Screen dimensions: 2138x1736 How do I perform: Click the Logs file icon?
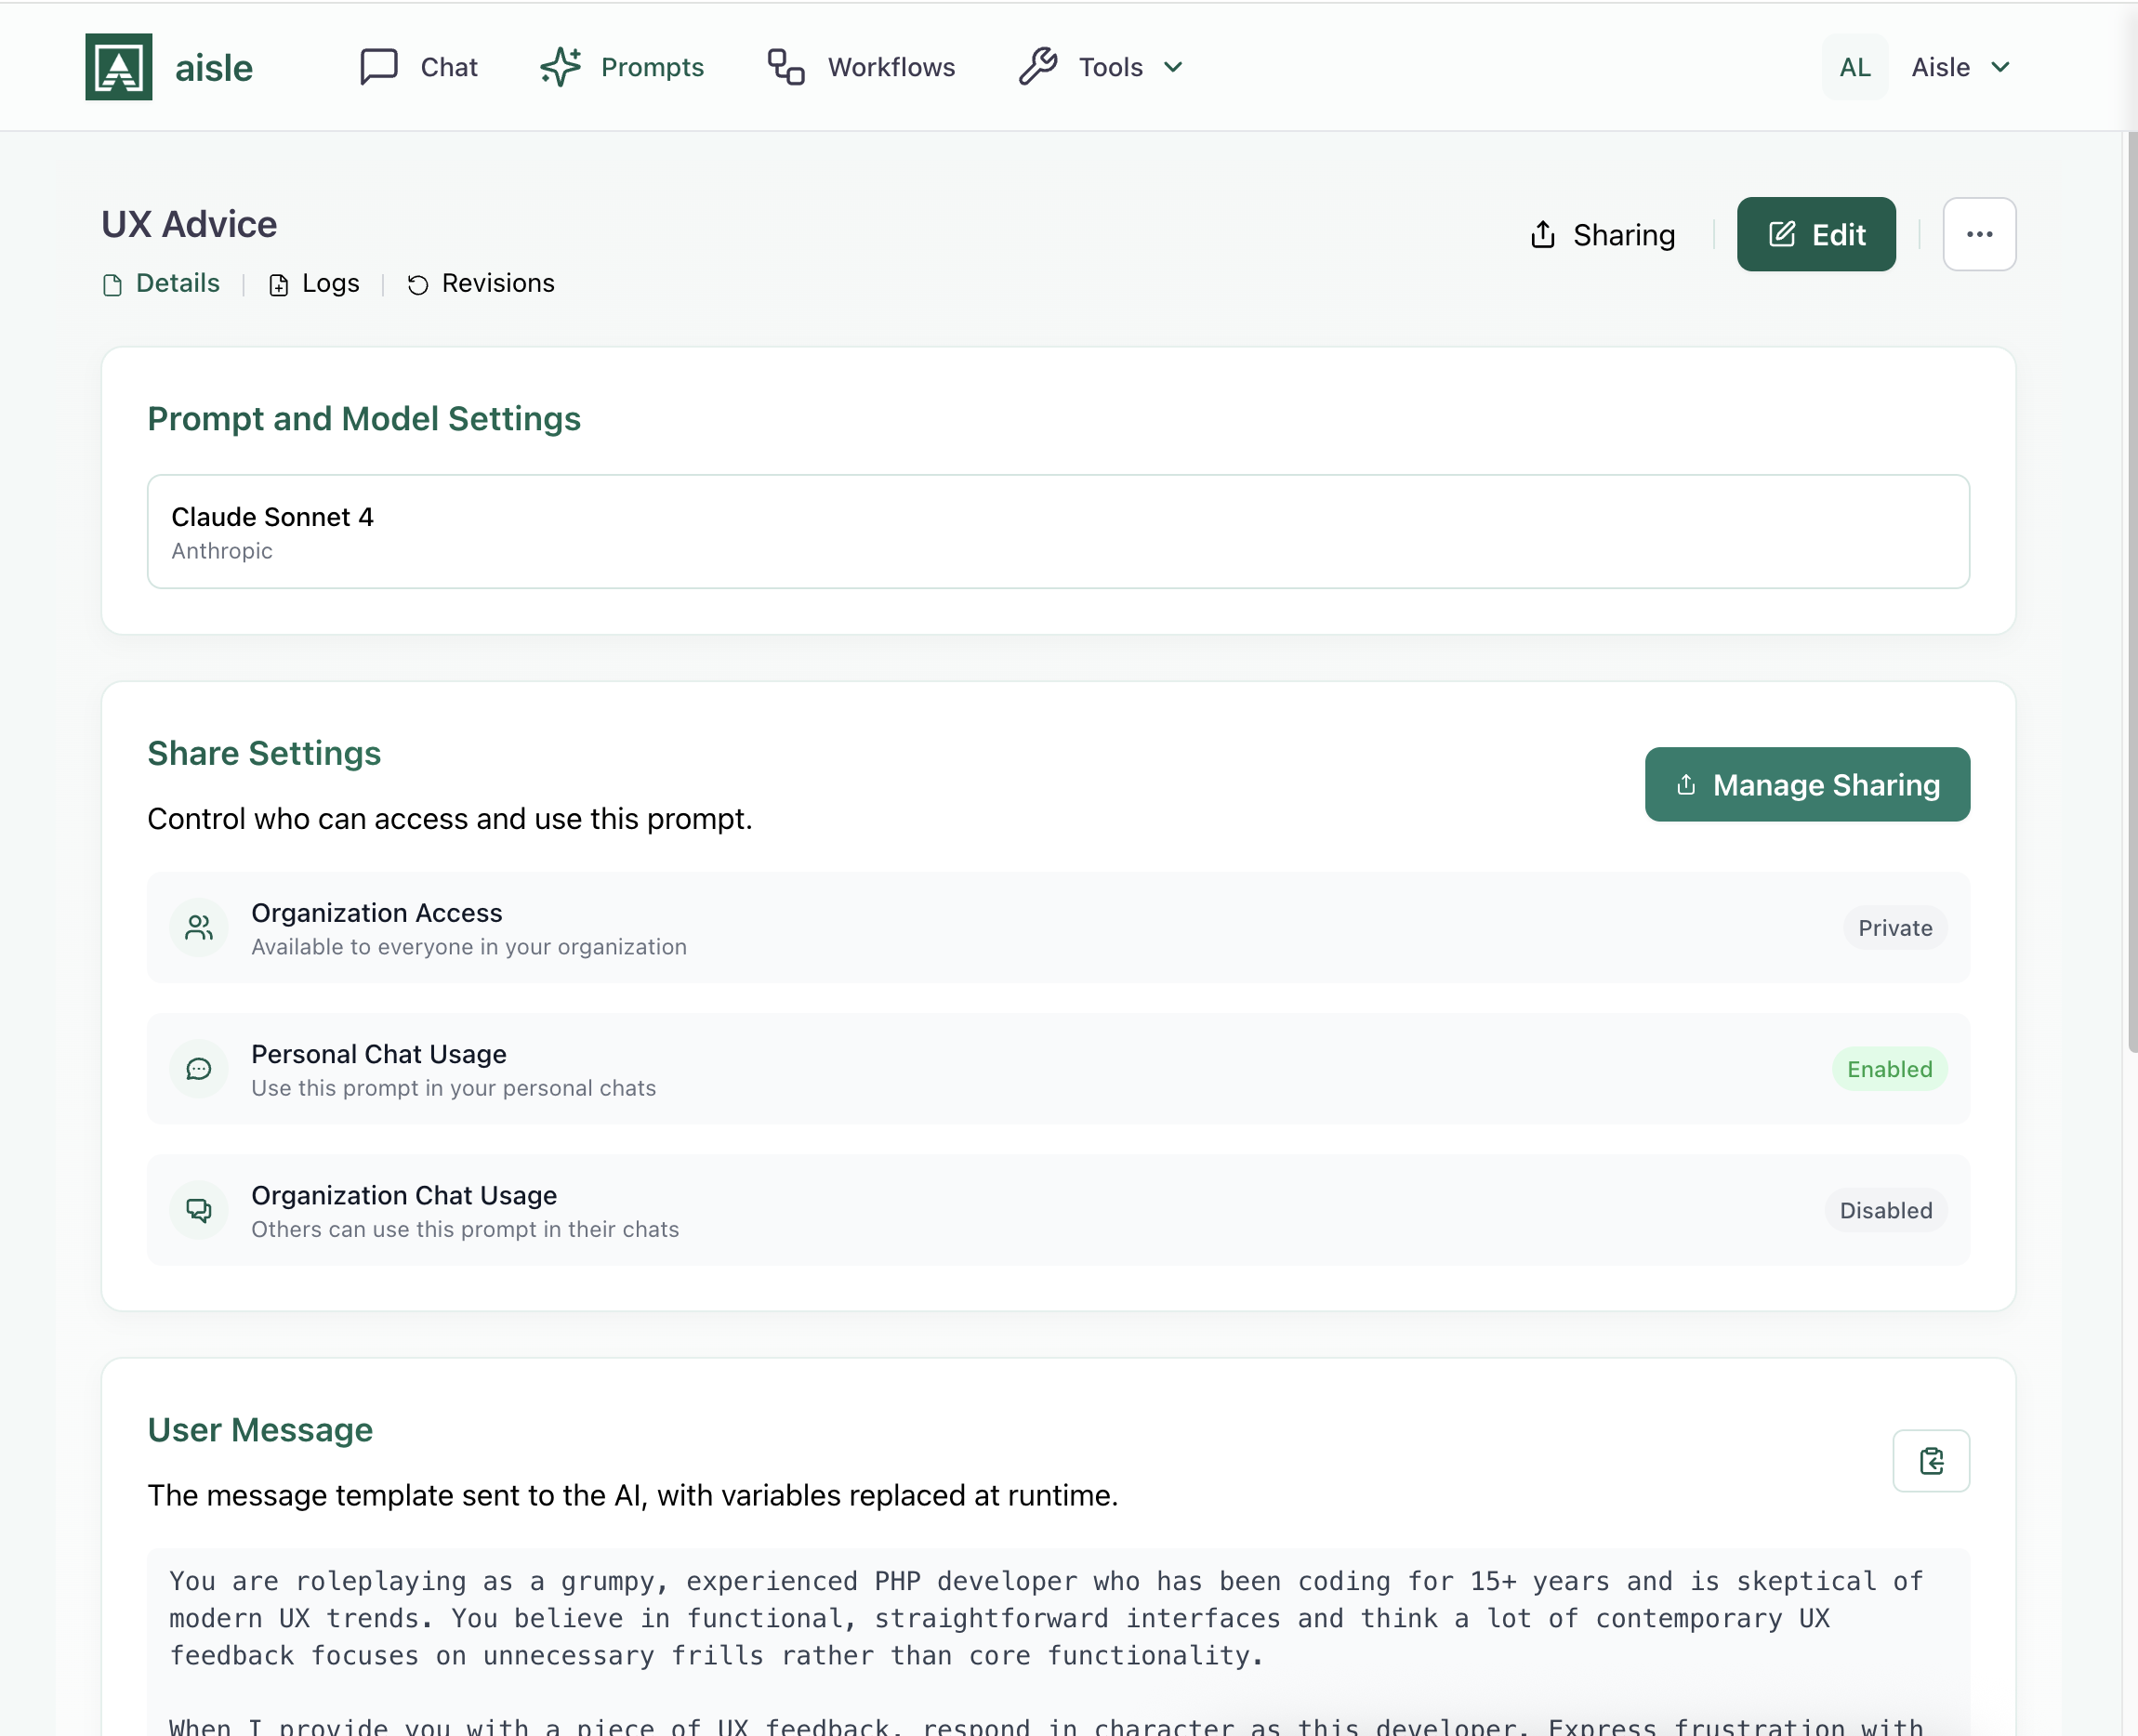[x=278, y=284]
